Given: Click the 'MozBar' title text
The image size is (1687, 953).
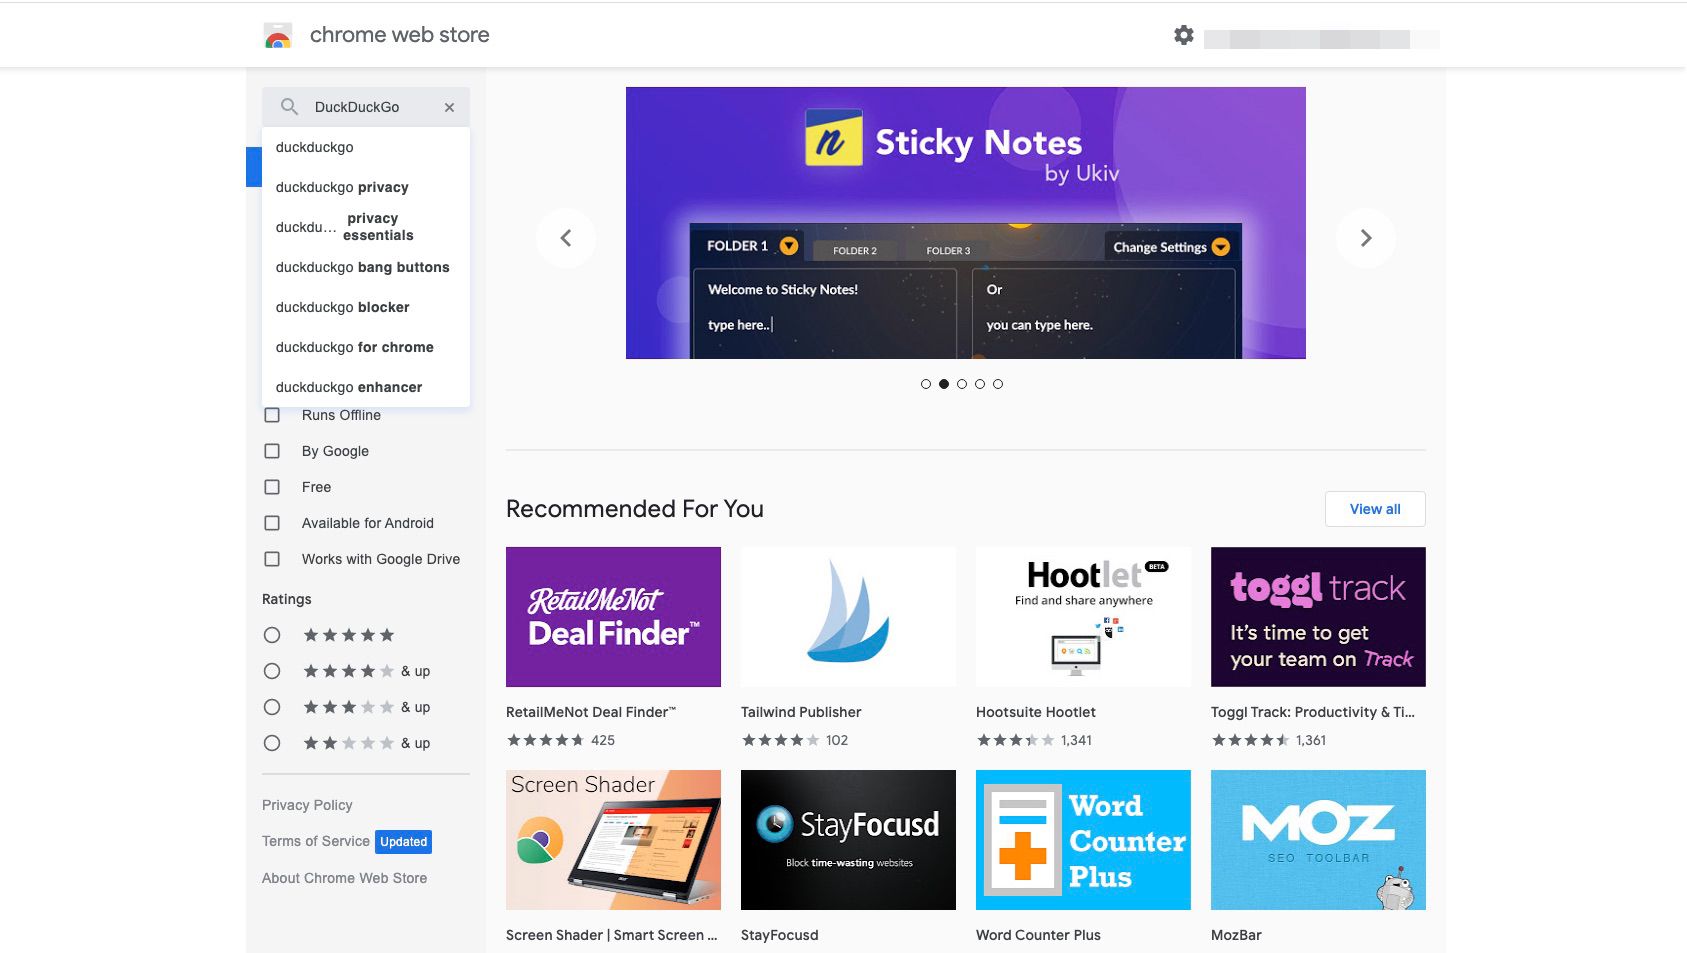Looking at the screenshot, I should (x=1236, y=935).
